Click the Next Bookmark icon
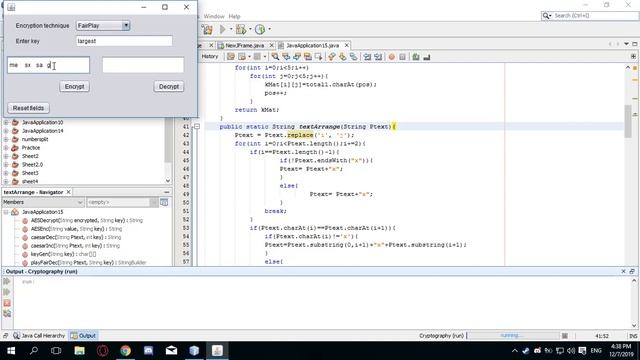The width and height of the screenshot is (640, 360). tap(342, 57)
